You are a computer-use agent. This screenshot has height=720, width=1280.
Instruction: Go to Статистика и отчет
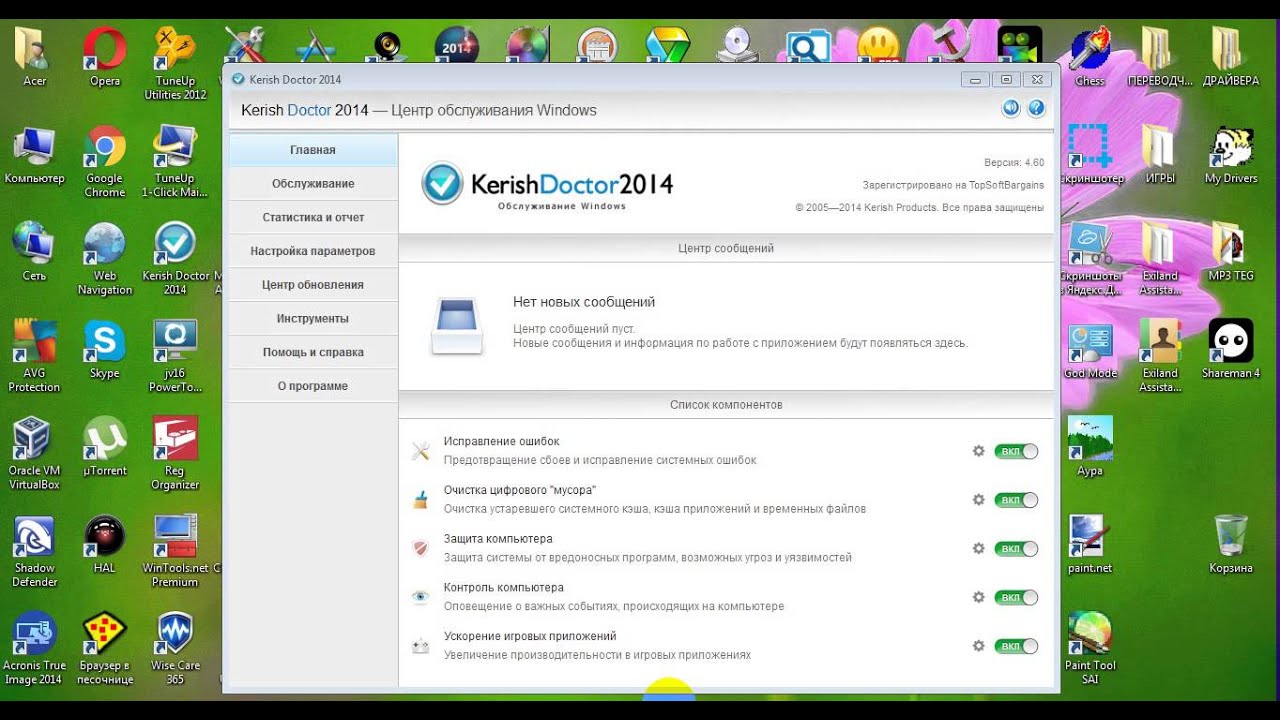(313, 217)
